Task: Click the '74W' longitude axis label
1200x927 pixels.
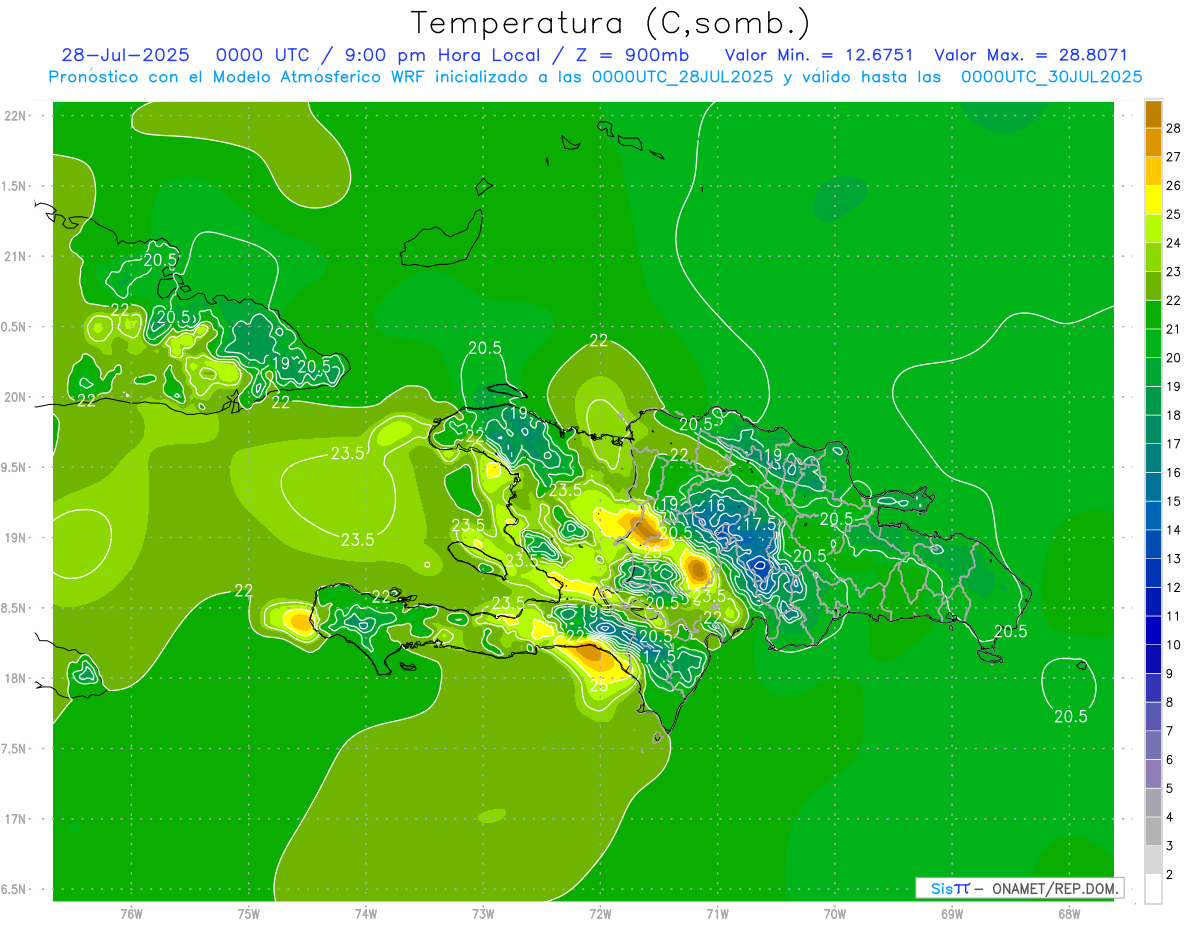Action: [366, 914]
